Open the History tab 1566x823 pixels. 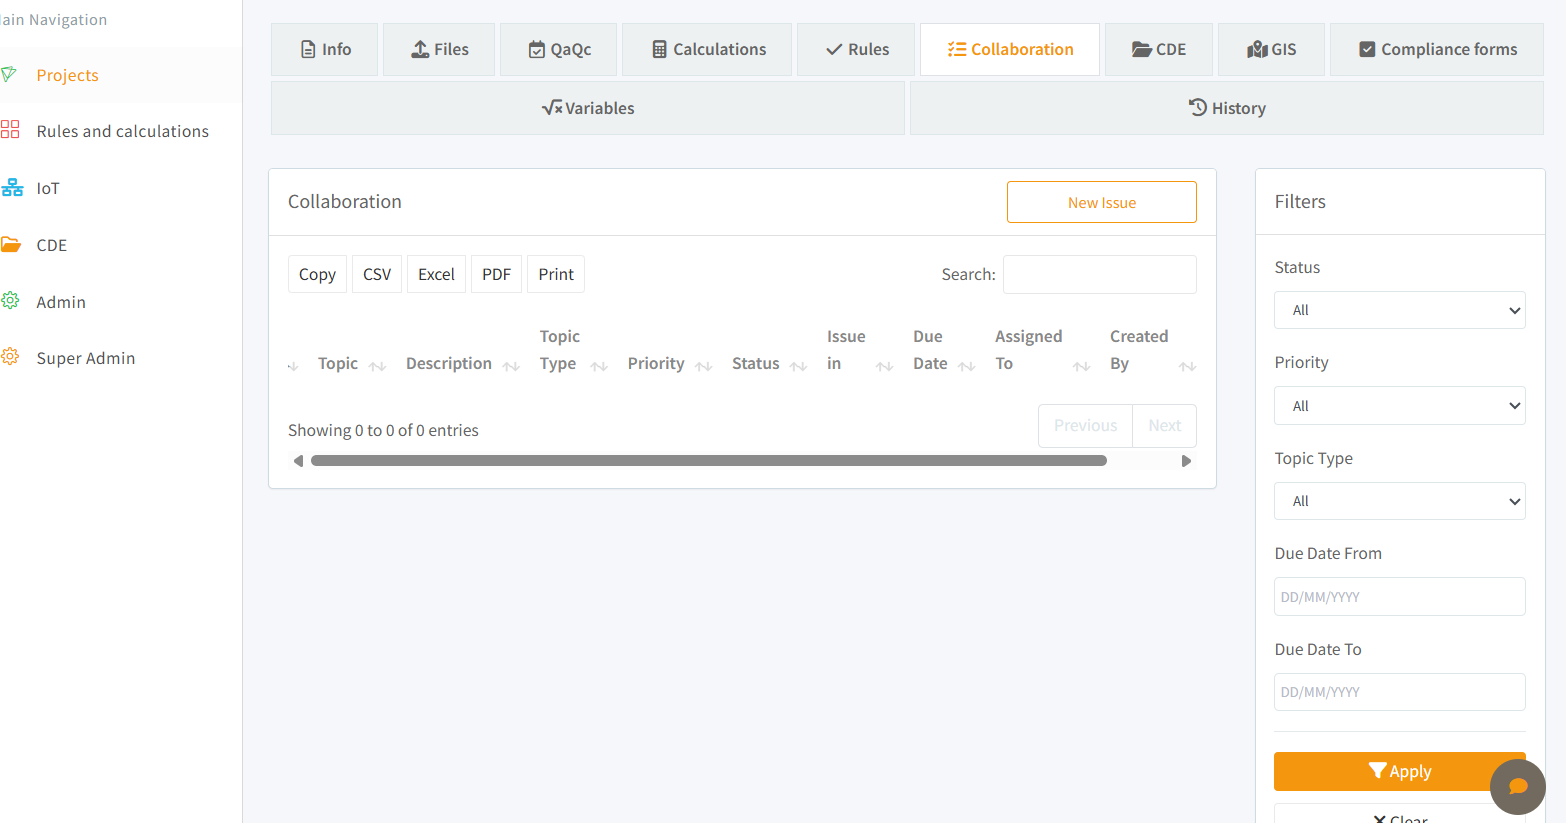tap(1227, 108)
